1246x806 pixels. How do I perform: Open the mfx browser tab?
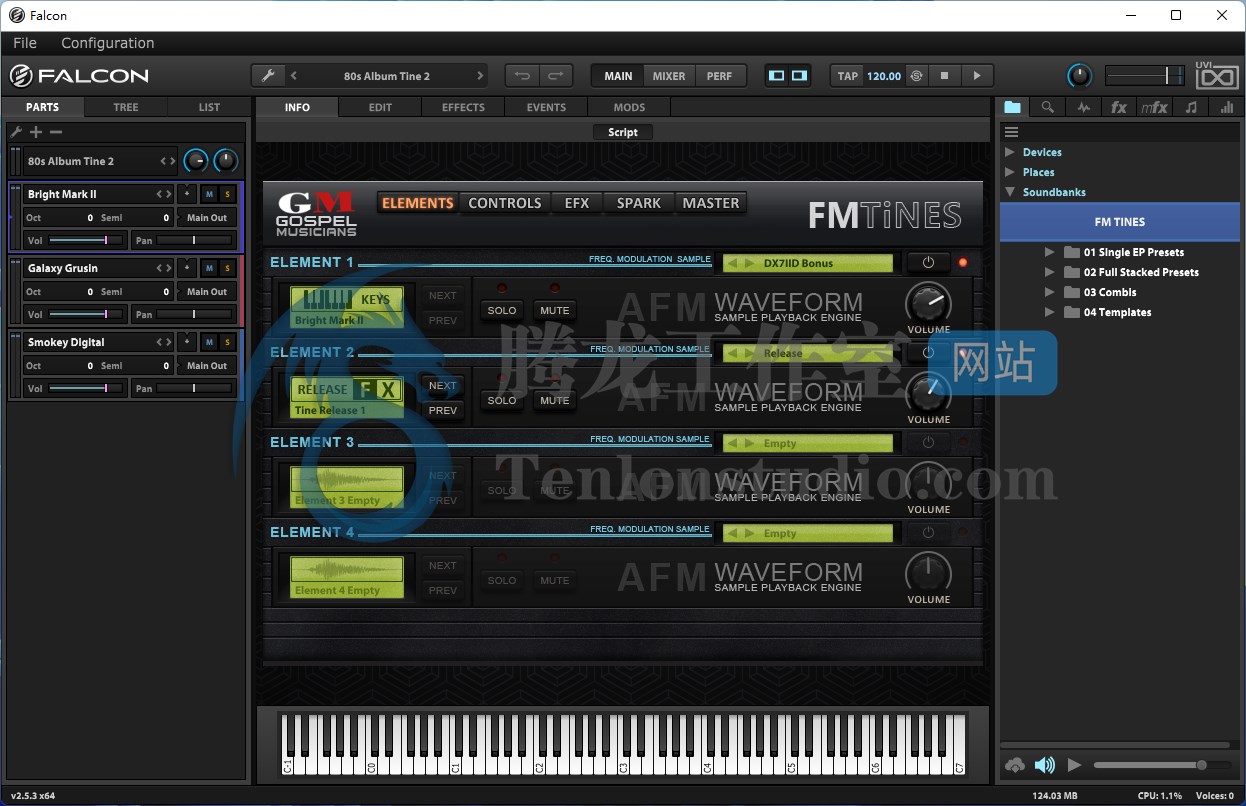pos(1155,107)
